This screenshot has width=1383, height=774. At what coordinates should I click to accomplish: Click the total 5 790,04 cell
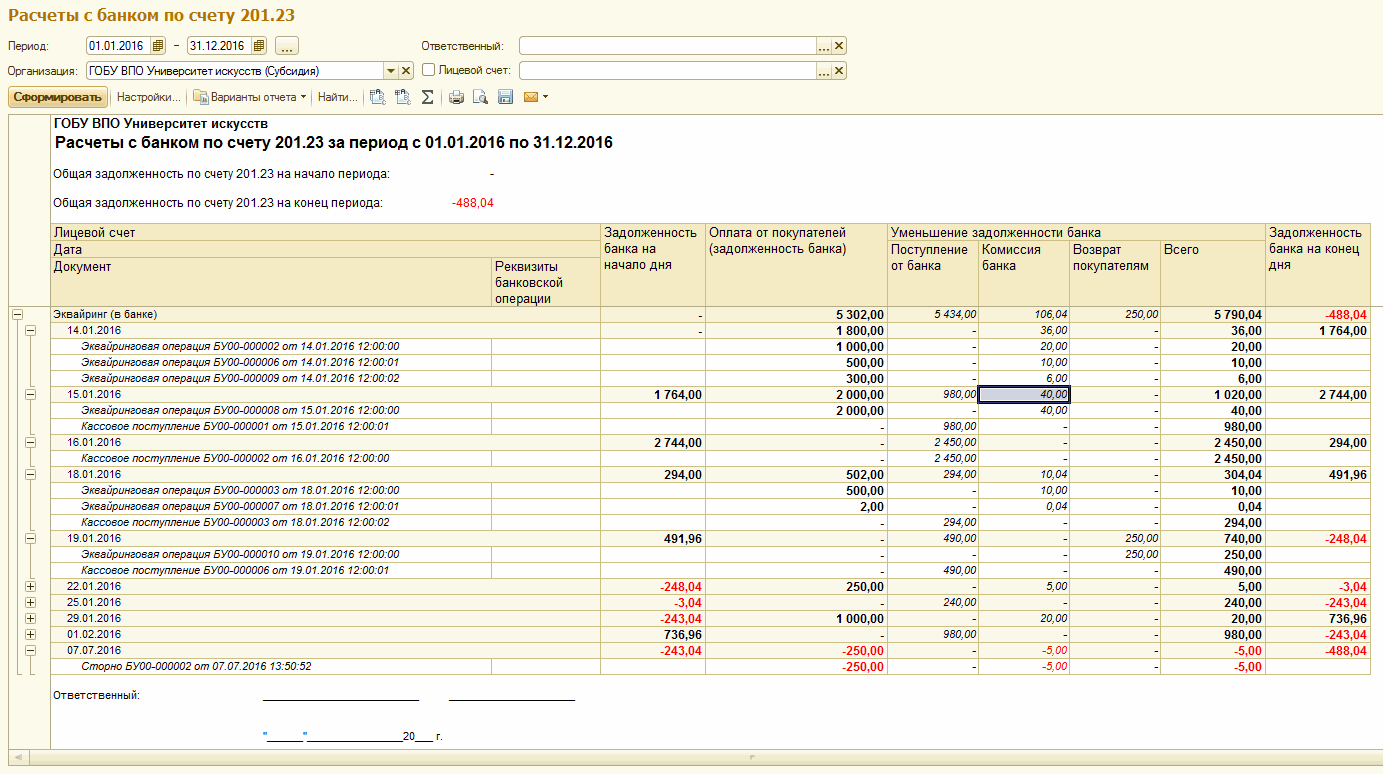tap(1213, 314)
